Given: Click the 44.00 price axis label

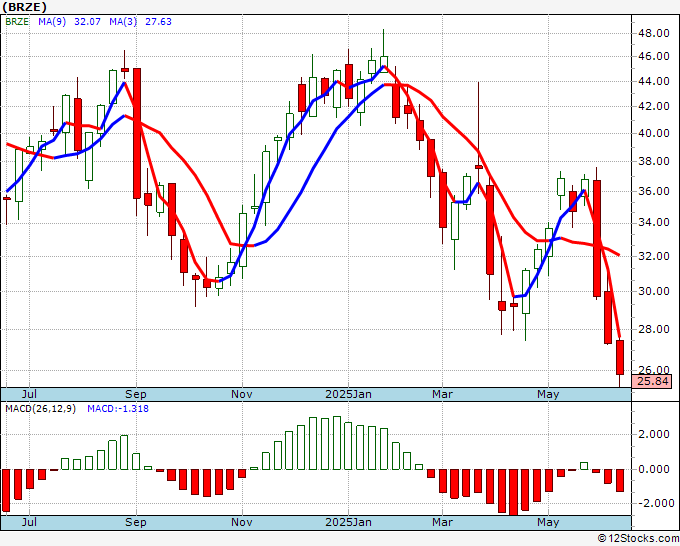Looking at the screenshot, I should coord(654,81).
